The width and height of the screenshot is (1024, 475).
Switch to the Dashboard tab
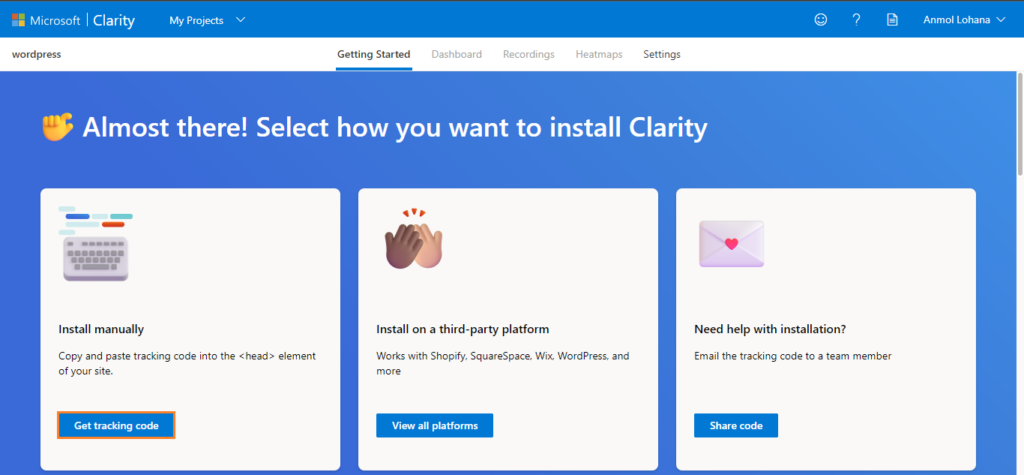(456, 54)
